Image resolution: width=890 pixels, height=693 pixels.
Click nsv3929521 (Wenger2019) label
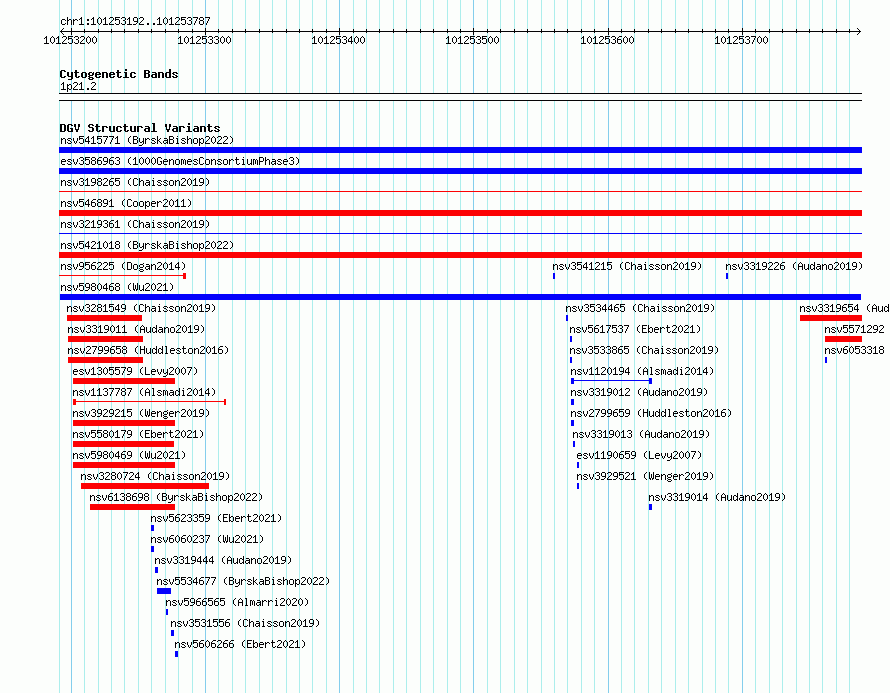tap(645, 476)
